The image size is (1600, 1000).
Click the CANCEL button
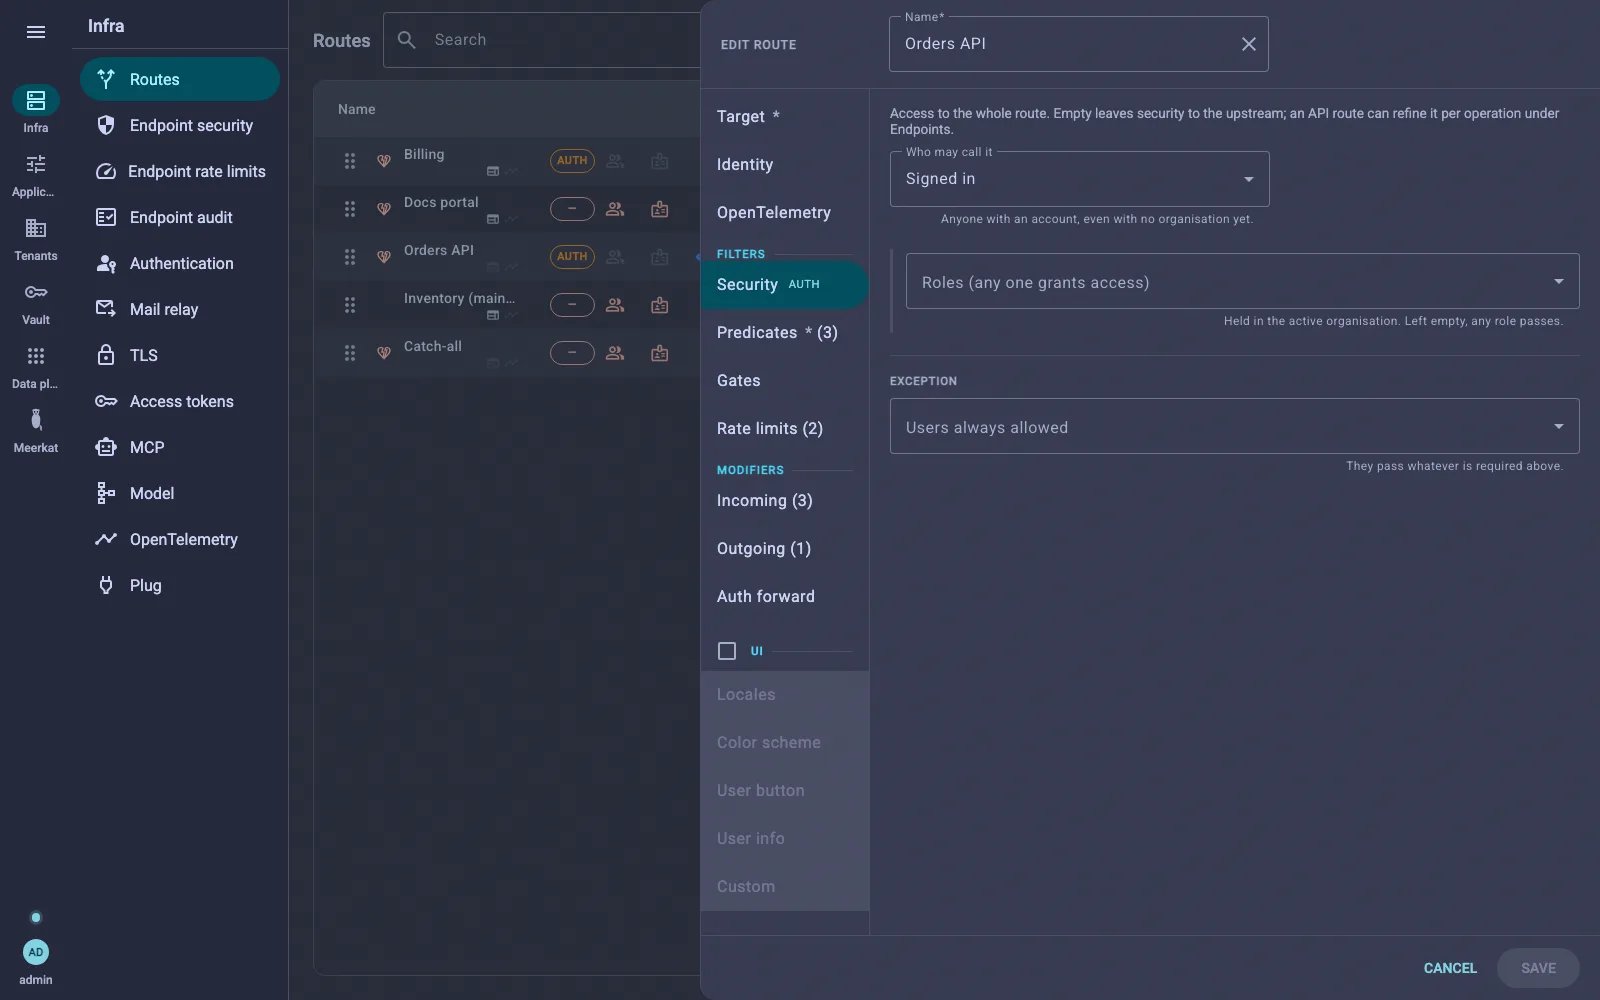tap(1450, 968)
